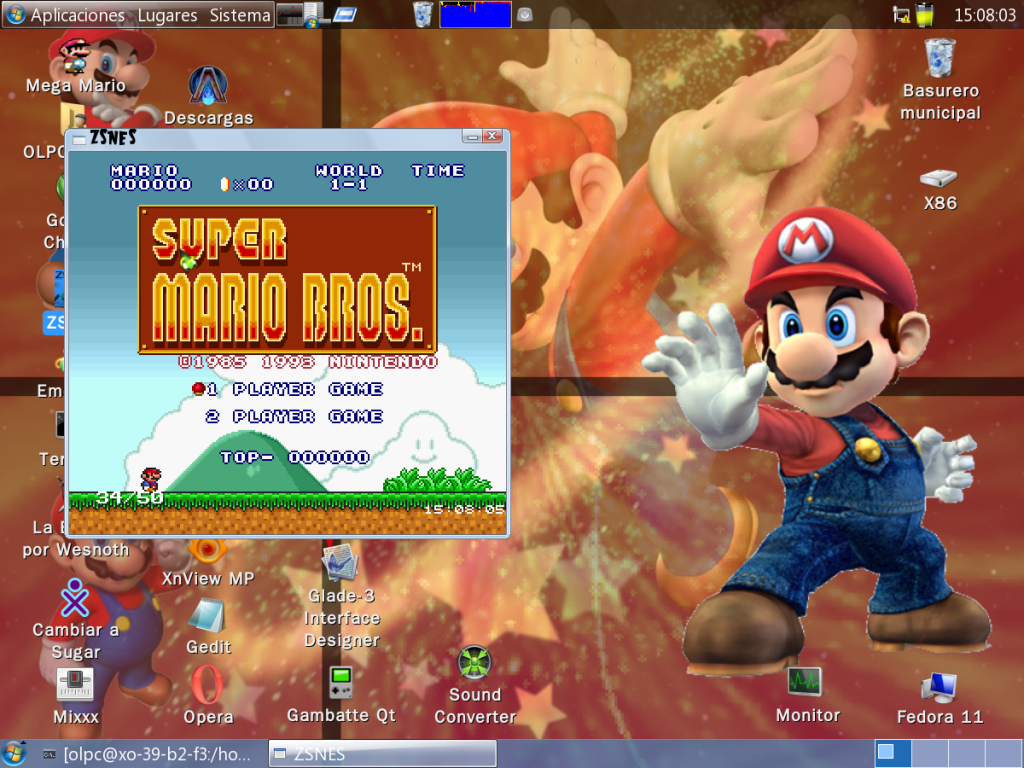Open the Descargas folder icon
Image resolution: width=1024 pixels, height=768 pixels.
(x=208, y=95)
